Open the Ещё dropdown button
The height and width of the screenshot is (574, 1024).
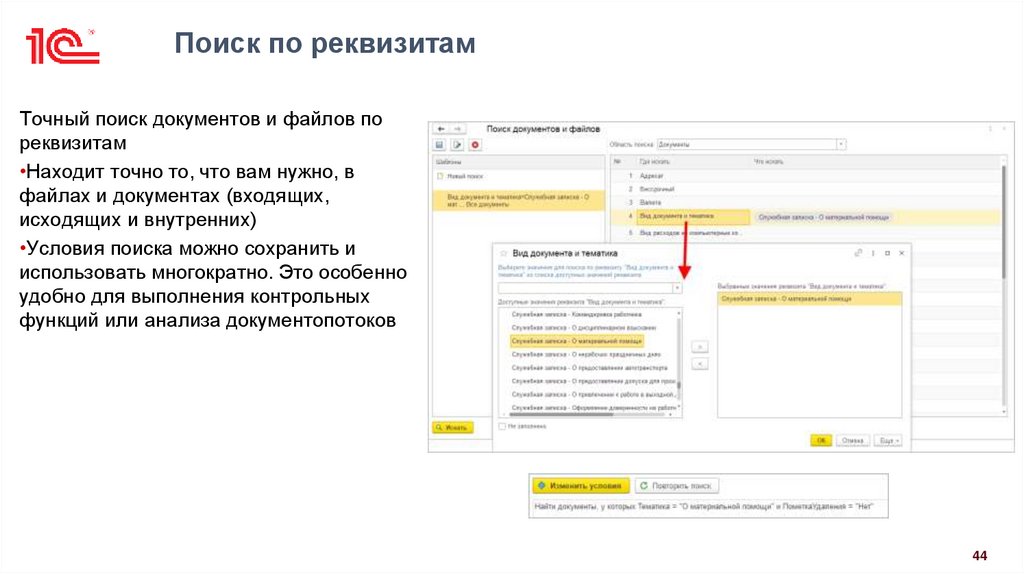[x=889, y=441]
